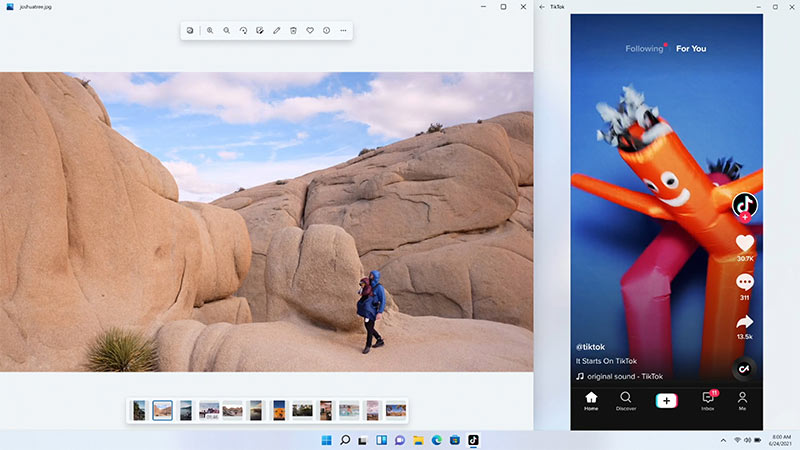Switch to the Following tab in TikTok
The height and width of the screenshot is (450, 800).
pos(644,48)
